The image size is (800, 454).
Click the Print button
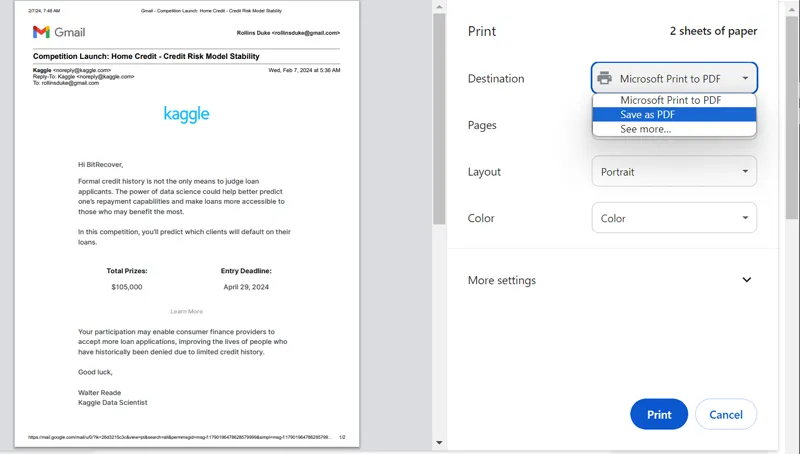[659, 414]
